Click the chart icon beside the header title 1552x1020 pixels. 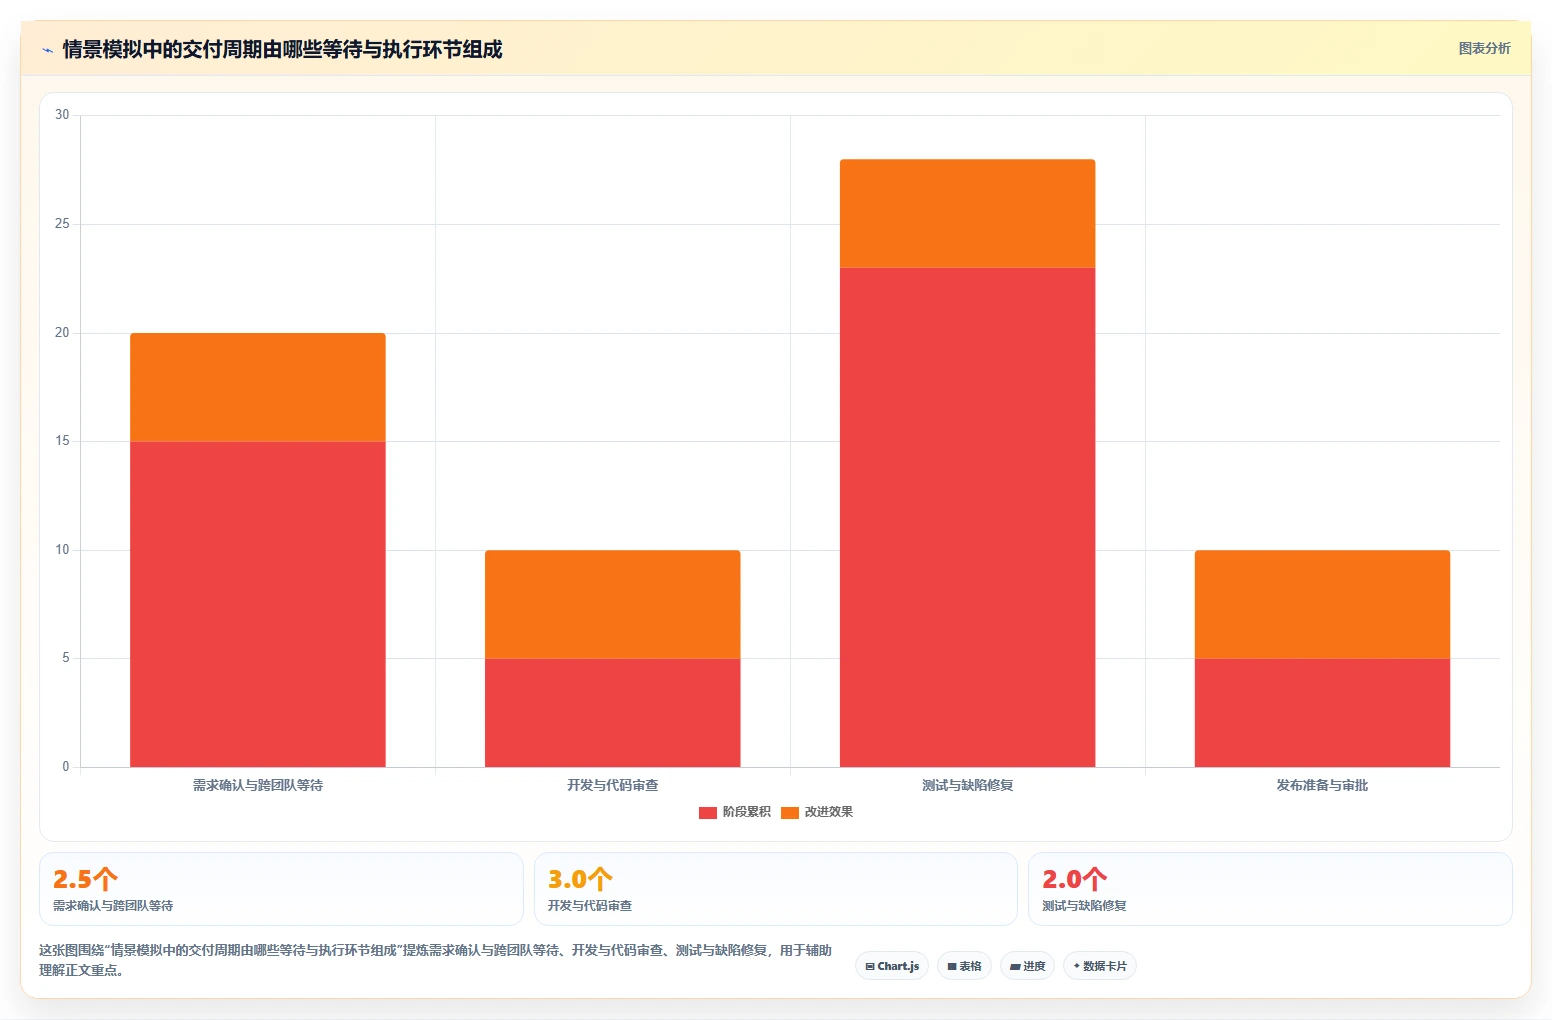tap(47, 50)
